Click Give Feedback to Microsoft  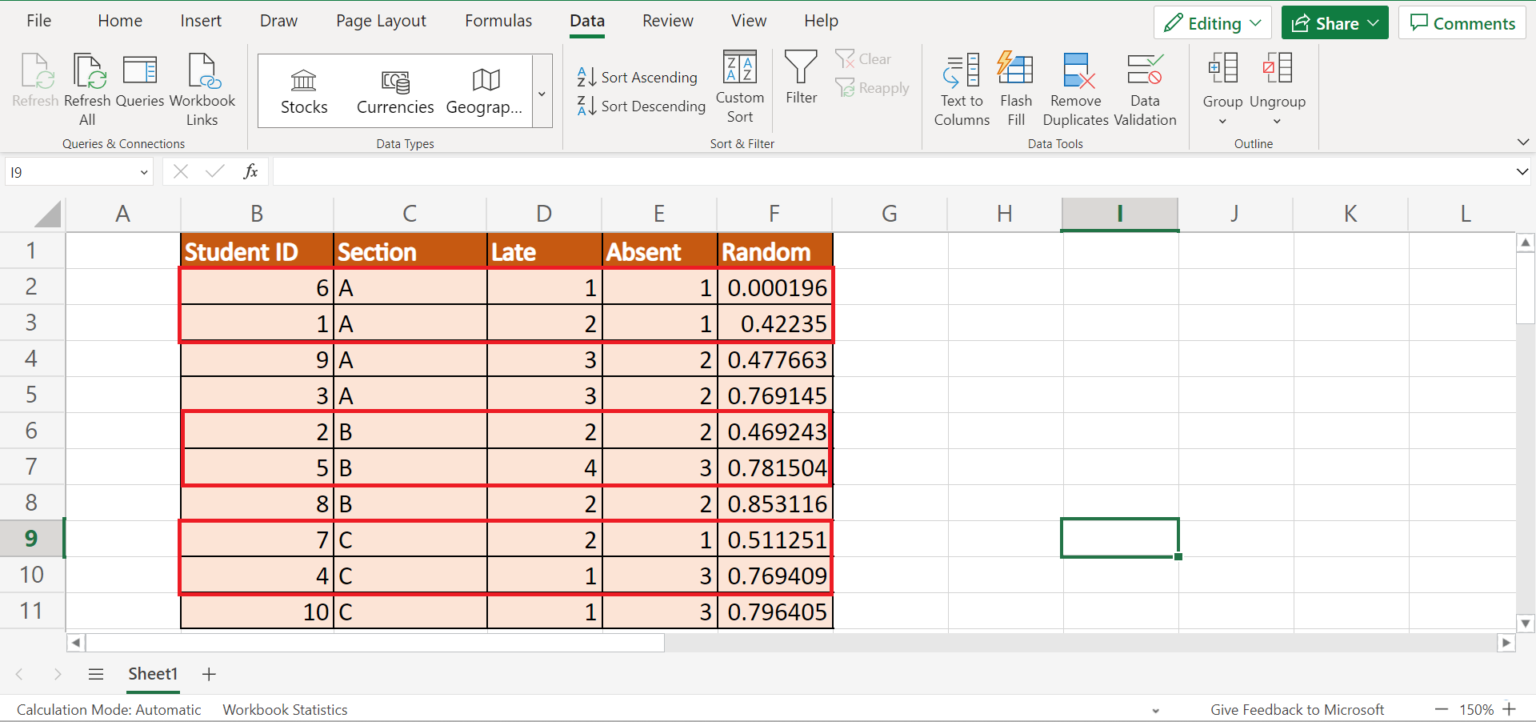pyautogui.click(x=1297, y=709)
